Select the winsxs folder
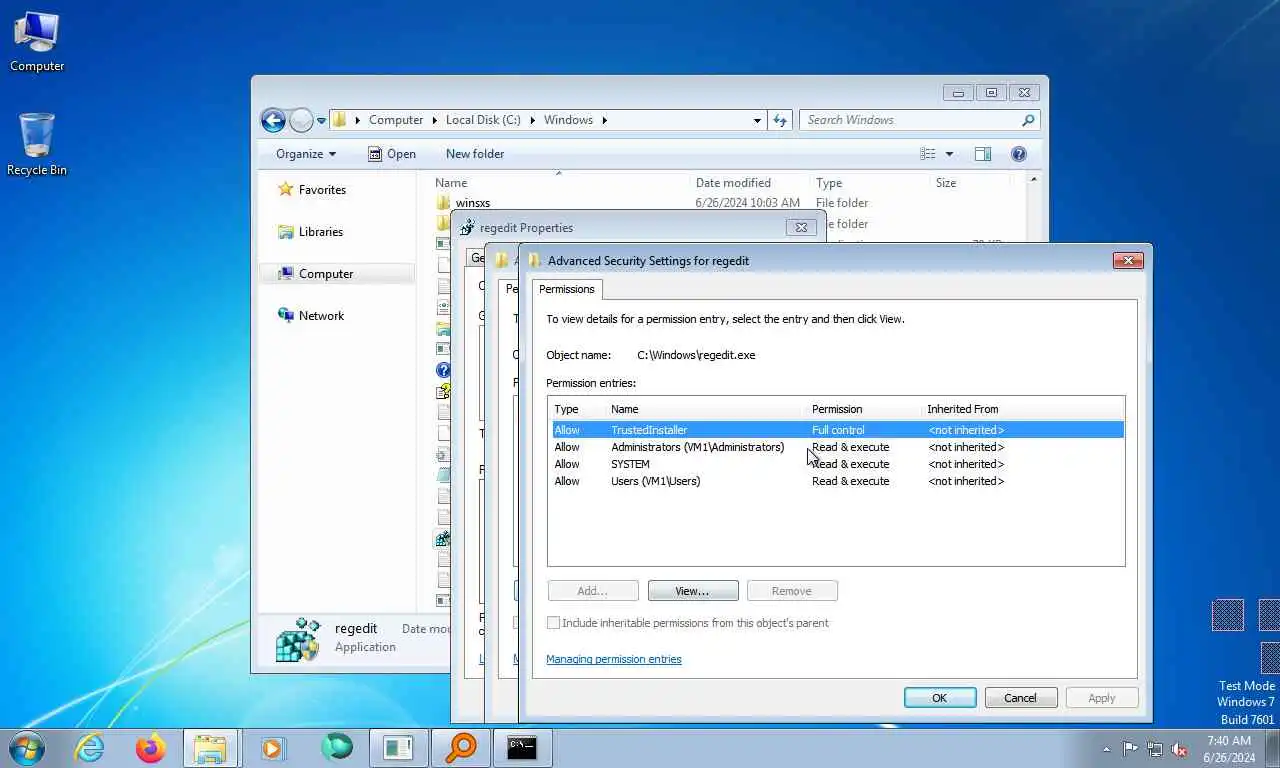 [x=473, y=203]
